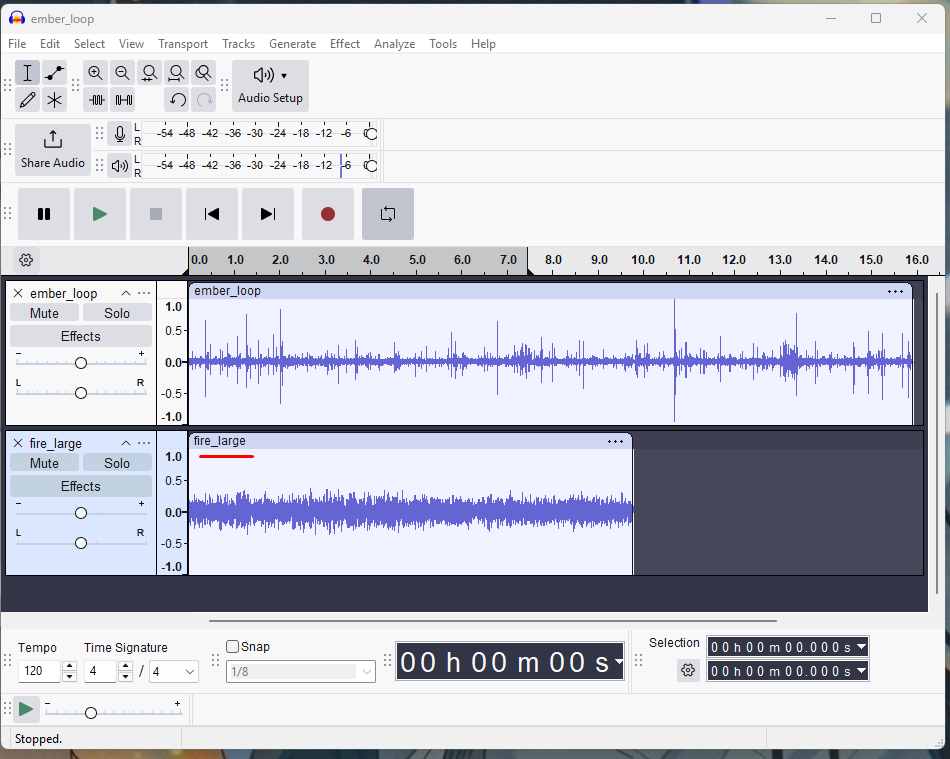Viewport: 950px width, 759px height.
Task: Click the Zoom In magnifier
Action: pos(95,73)
